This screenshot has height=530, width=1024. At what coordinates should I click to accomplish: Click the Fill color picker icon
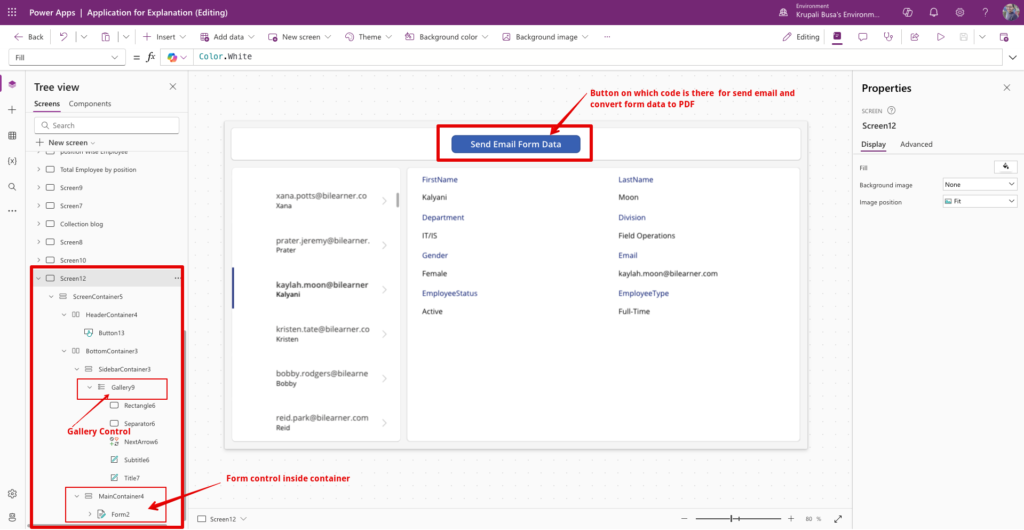(1006, 167)
